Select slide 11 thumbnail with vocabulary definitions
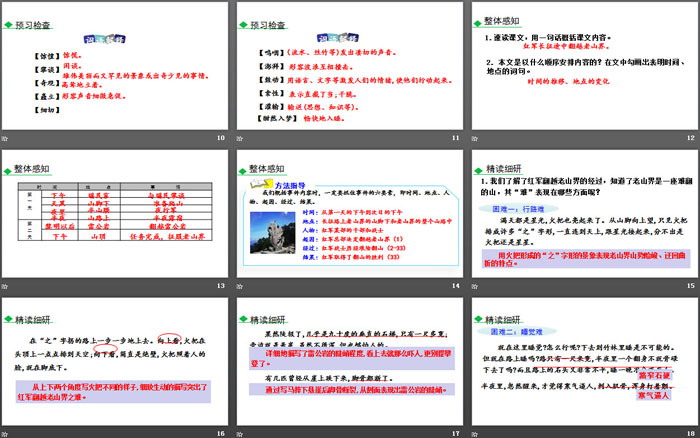The image size is (700, 438). [350, 66]
